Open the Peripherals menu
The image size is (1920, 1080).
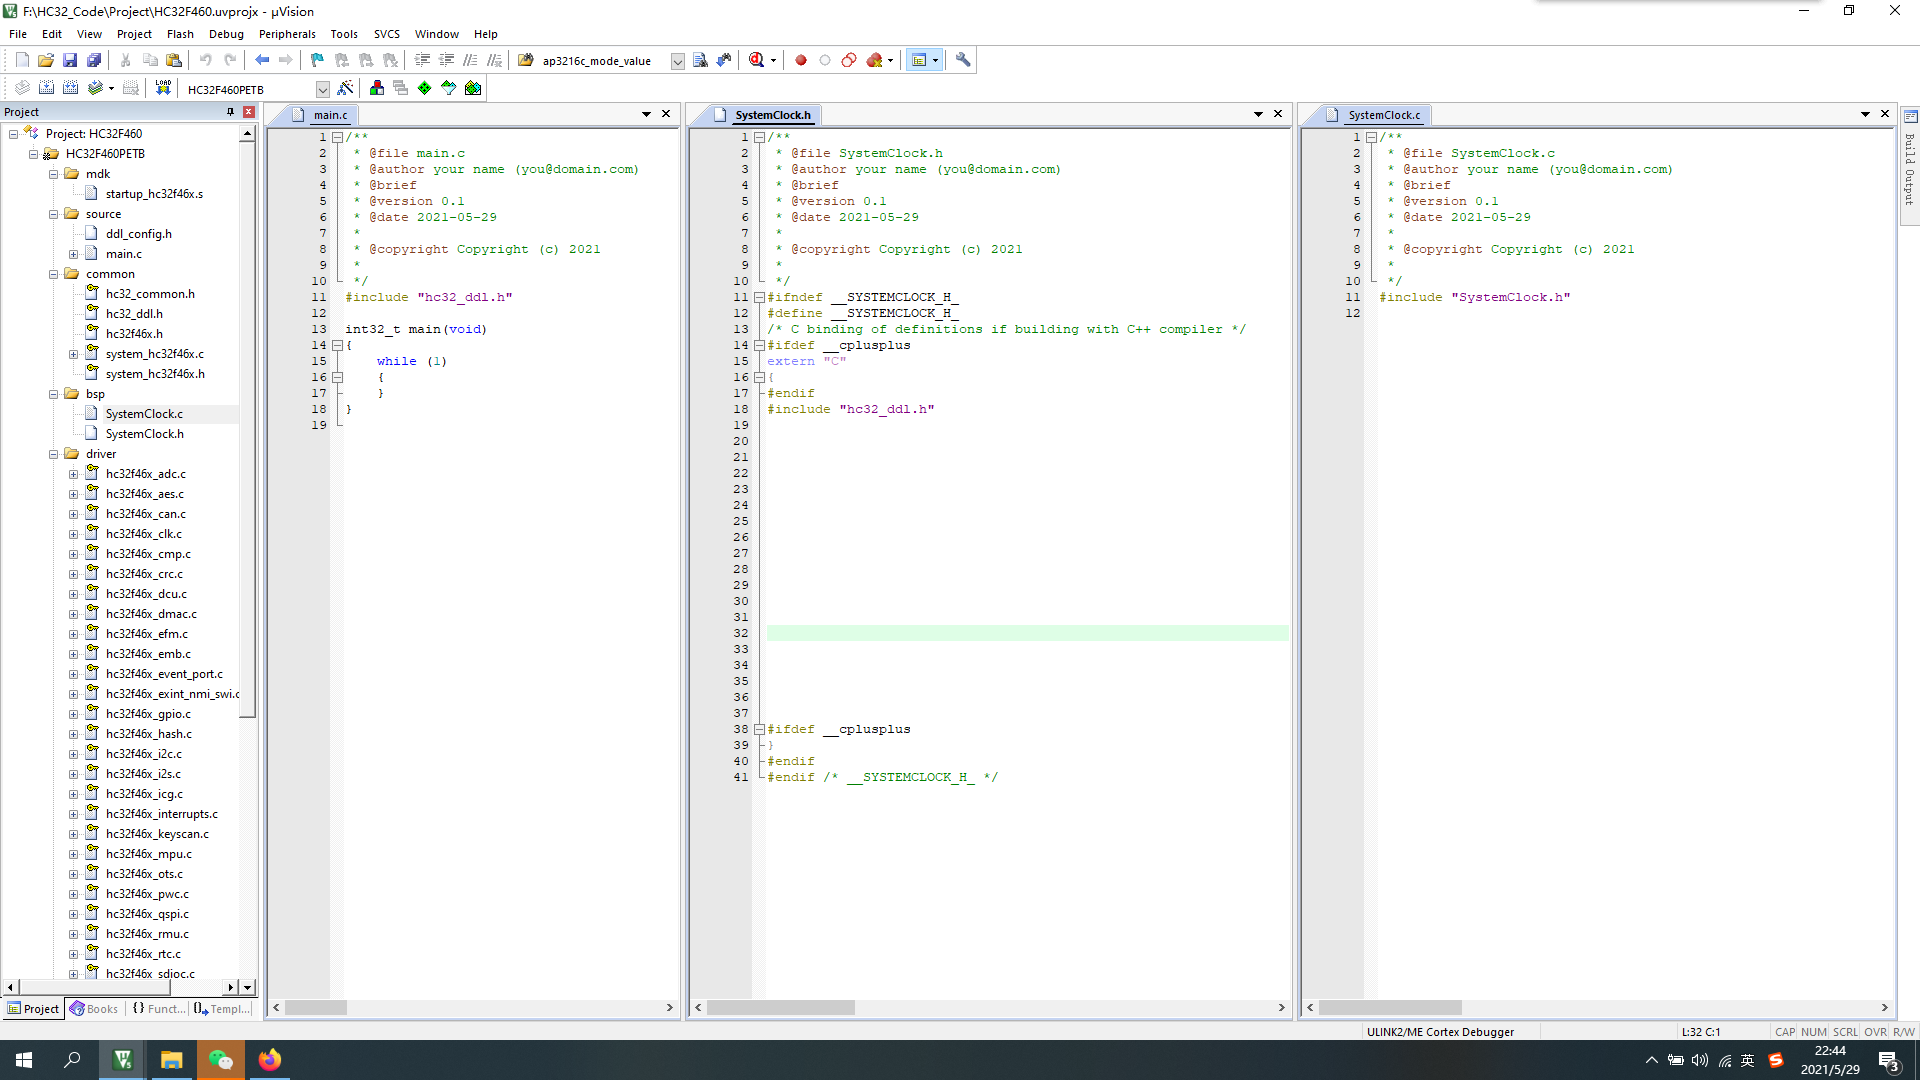pos(287,34)
